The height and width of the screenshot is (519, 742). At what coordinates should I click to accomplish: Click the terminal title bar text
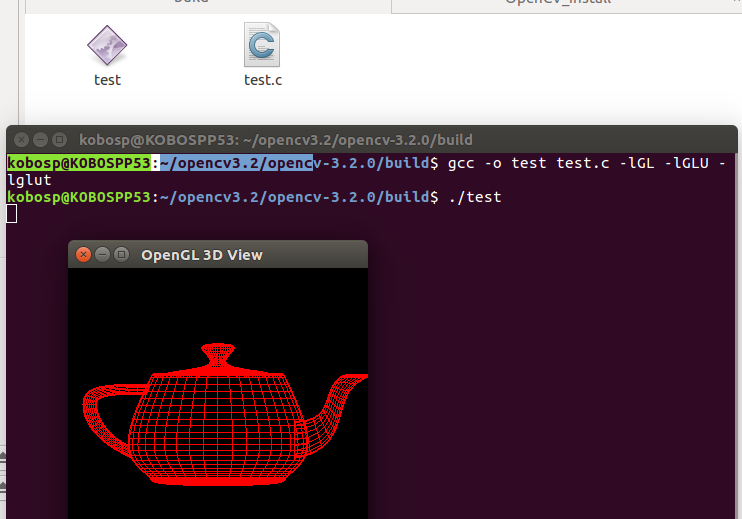tap(276, 140)
